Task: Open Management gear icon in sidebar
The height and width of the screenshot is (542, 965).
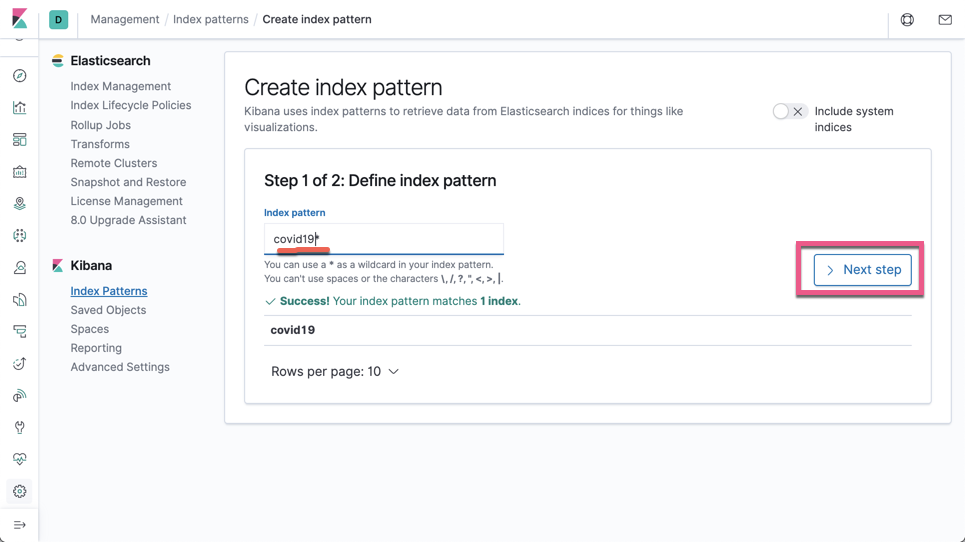Action: pyautogui.click(x=20, y=492)
